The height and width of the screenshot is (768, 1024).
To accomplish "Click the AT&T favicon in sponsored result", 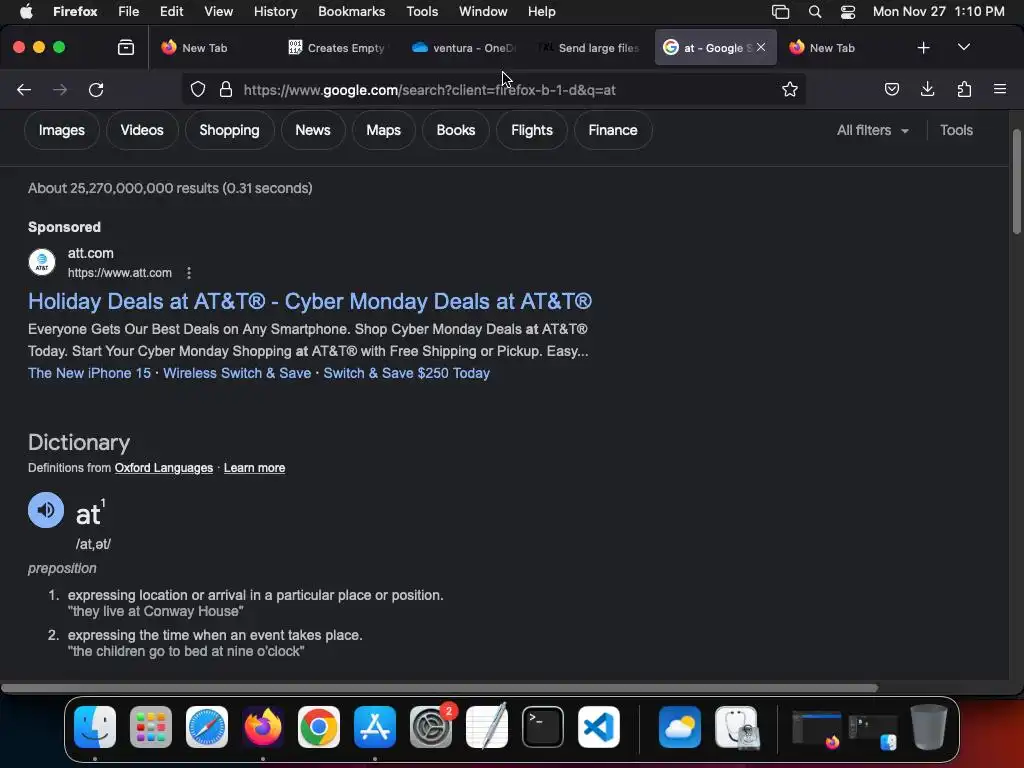I will pos(42,263).
